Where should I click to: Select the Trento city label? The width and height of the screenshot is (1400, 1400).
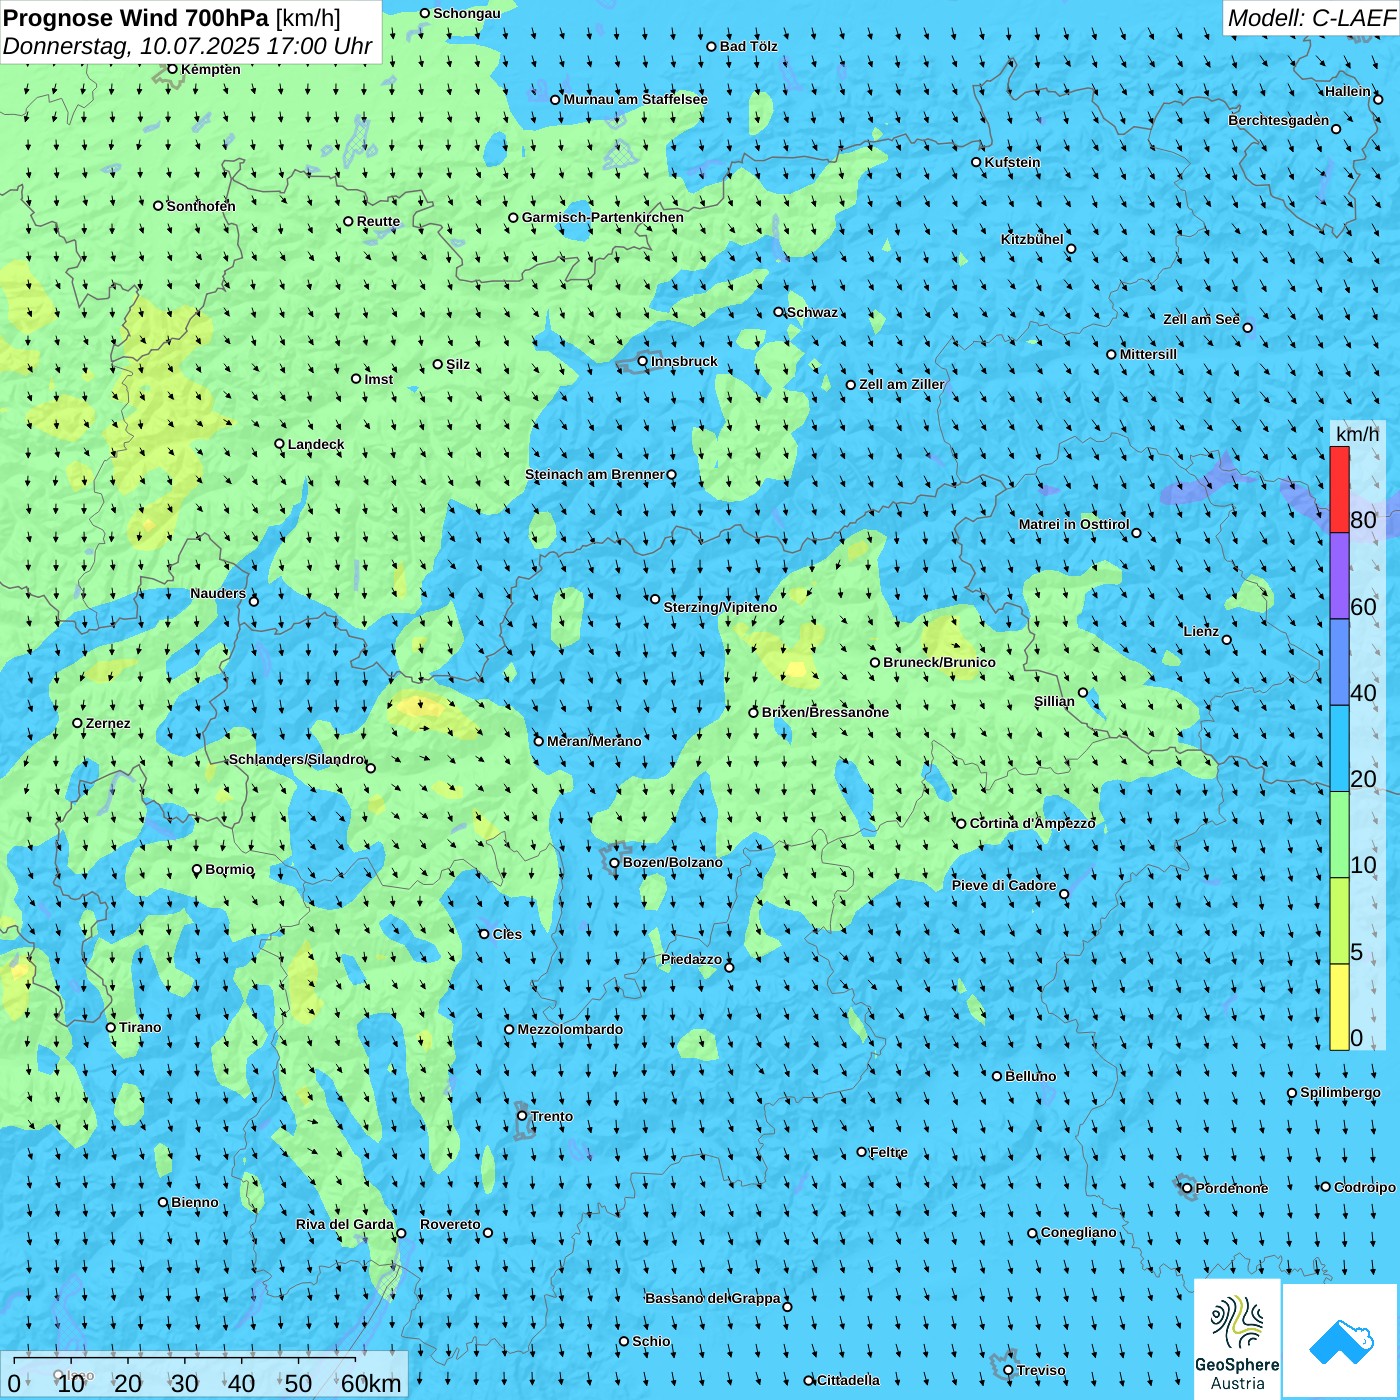tap(552, 1116)
